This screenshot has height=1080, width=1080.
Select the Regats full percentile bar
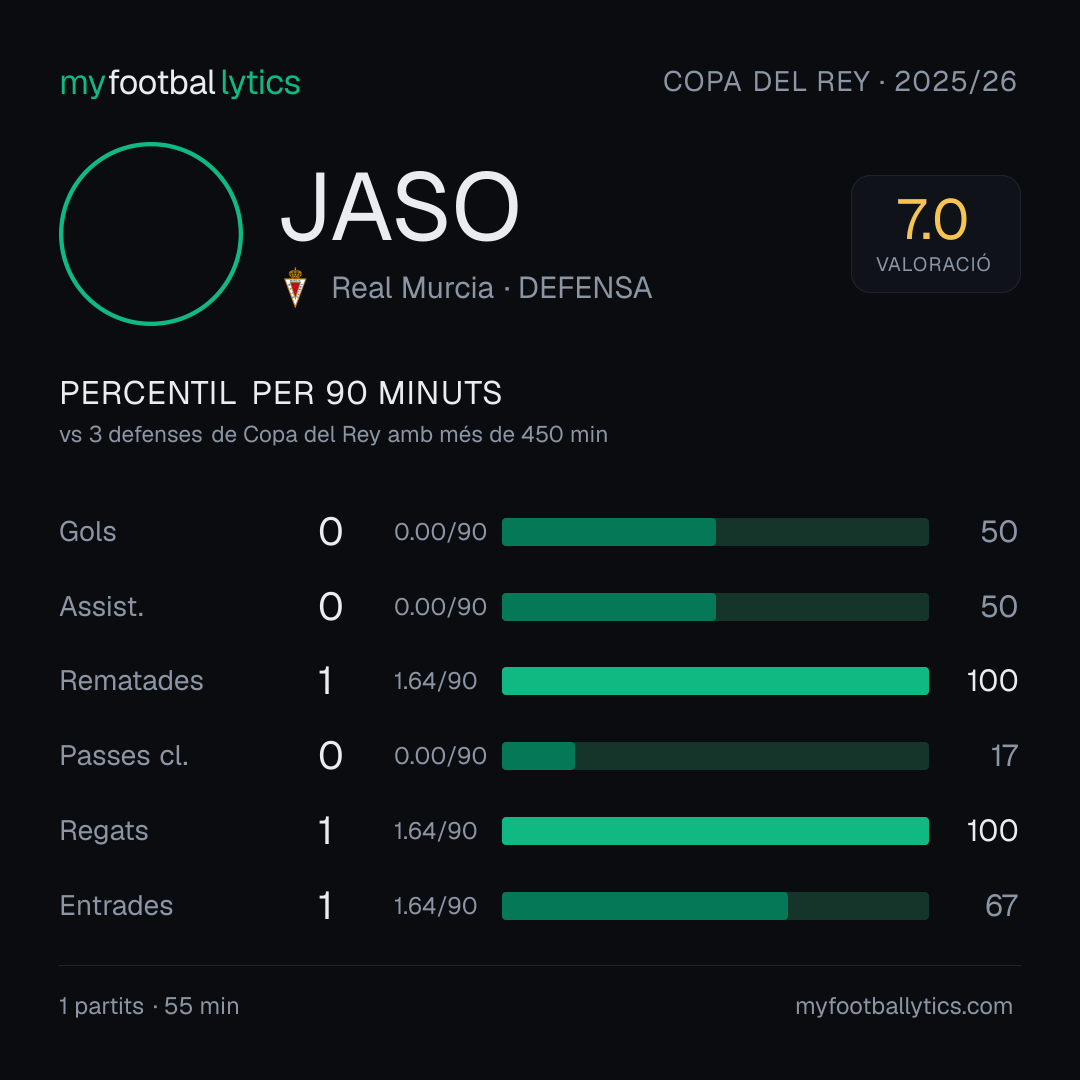[715, 831]
